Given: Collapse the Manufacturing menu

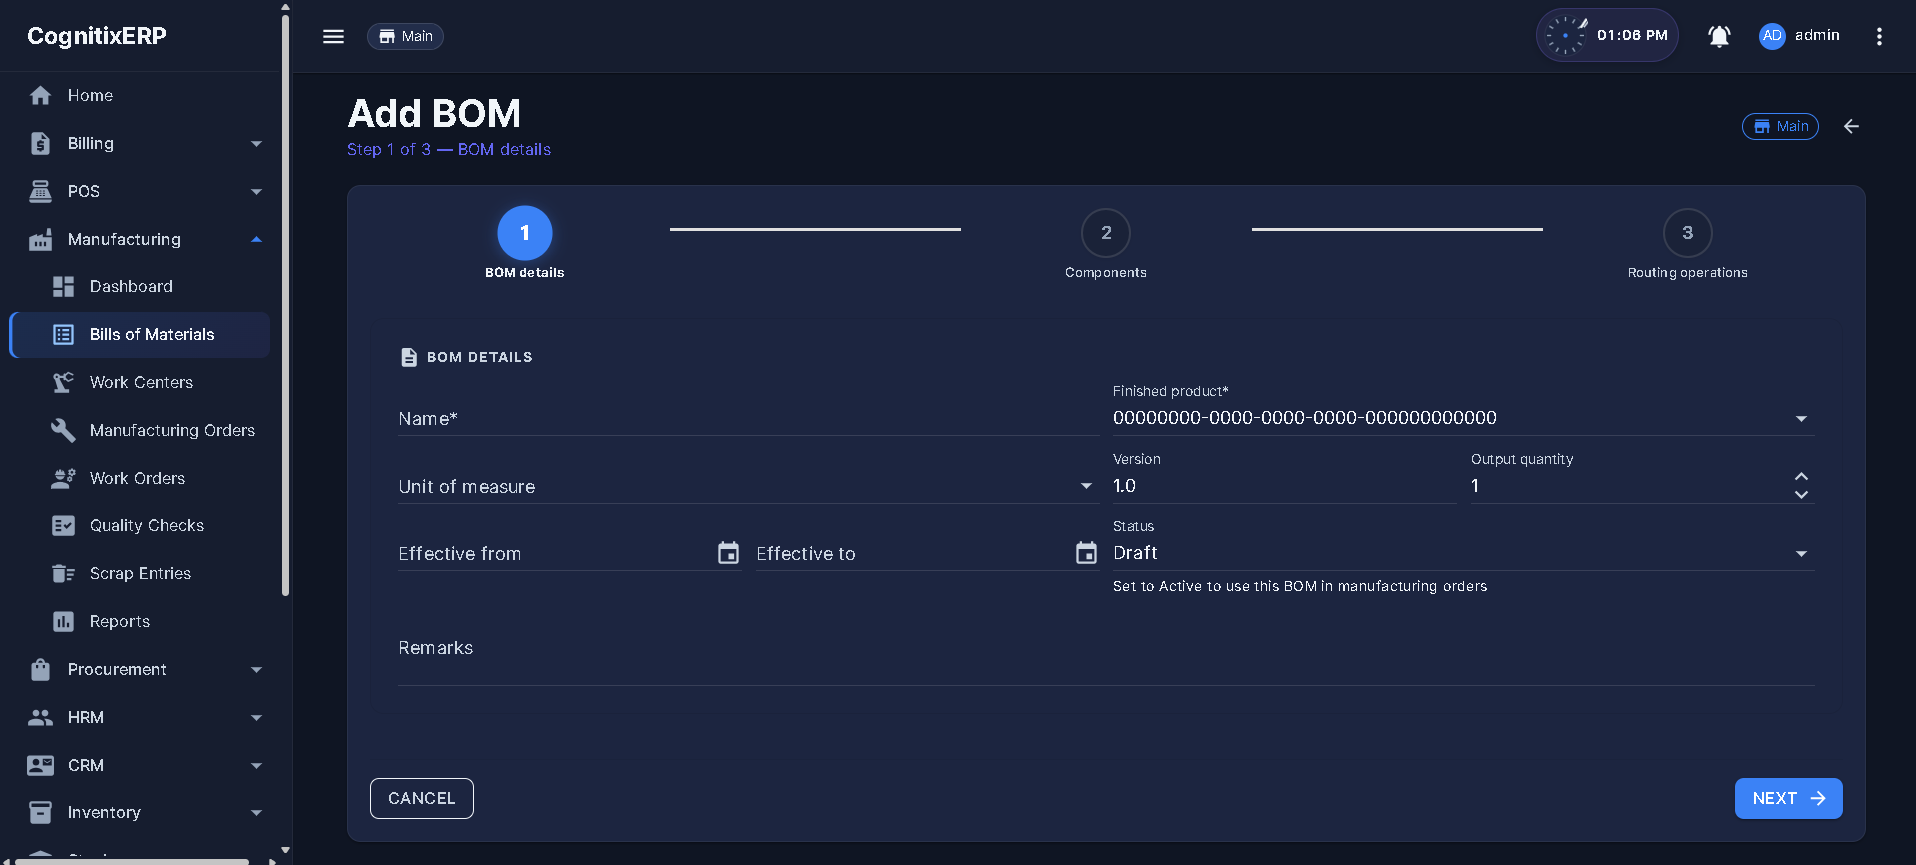Looking at the screenshot, I should click(x=140, y=239).
